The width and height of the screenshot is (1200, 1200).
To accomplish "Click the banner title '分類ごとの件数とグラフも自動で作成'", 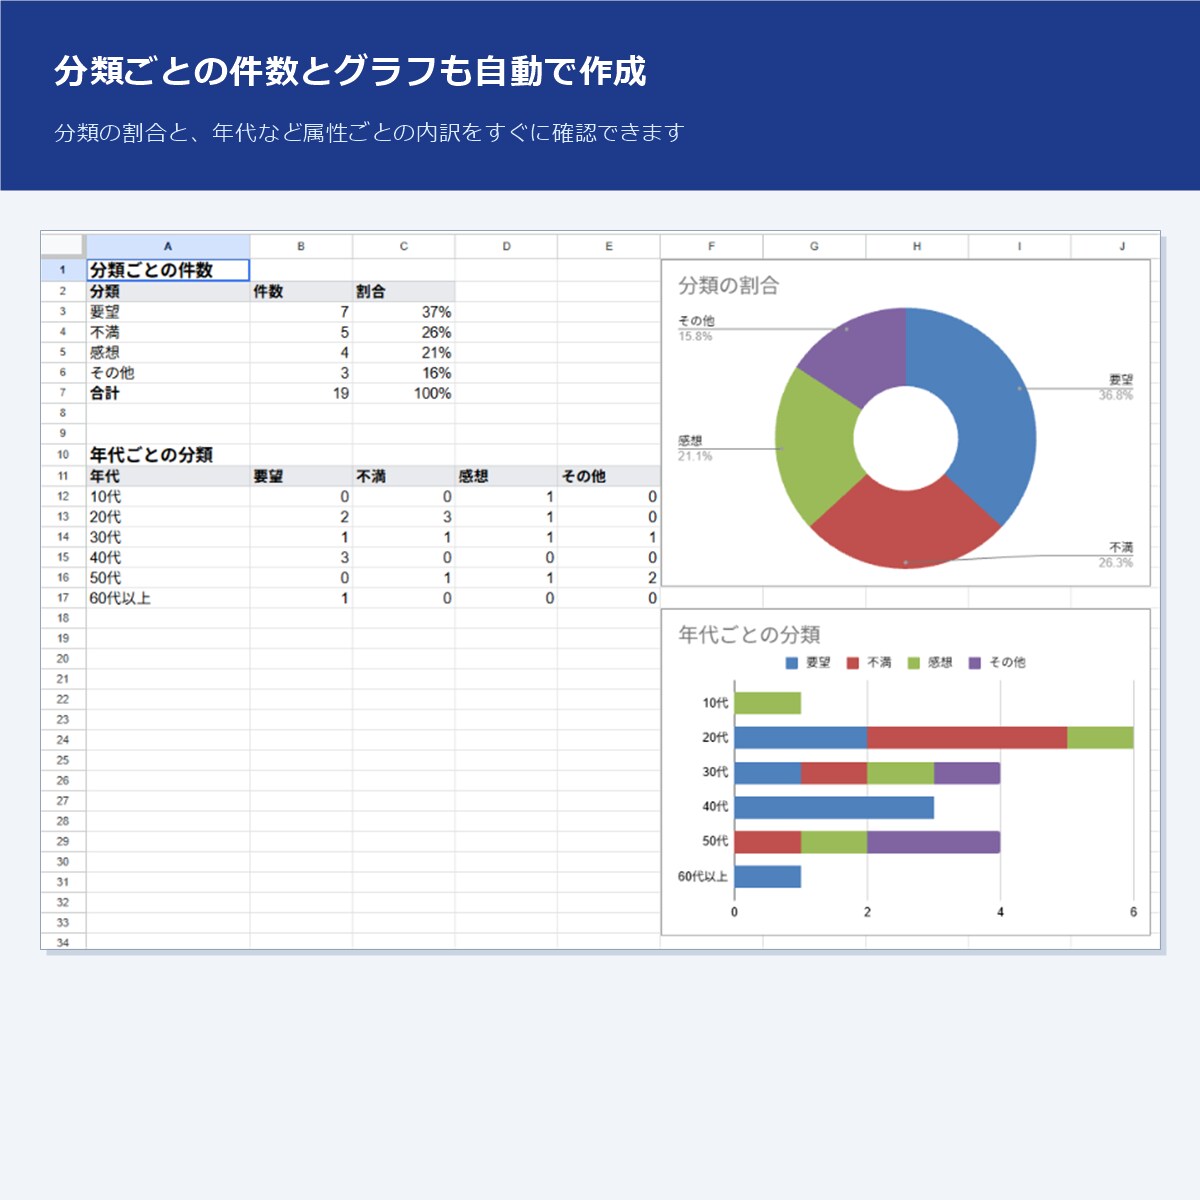I will click(x=350, y=71).
